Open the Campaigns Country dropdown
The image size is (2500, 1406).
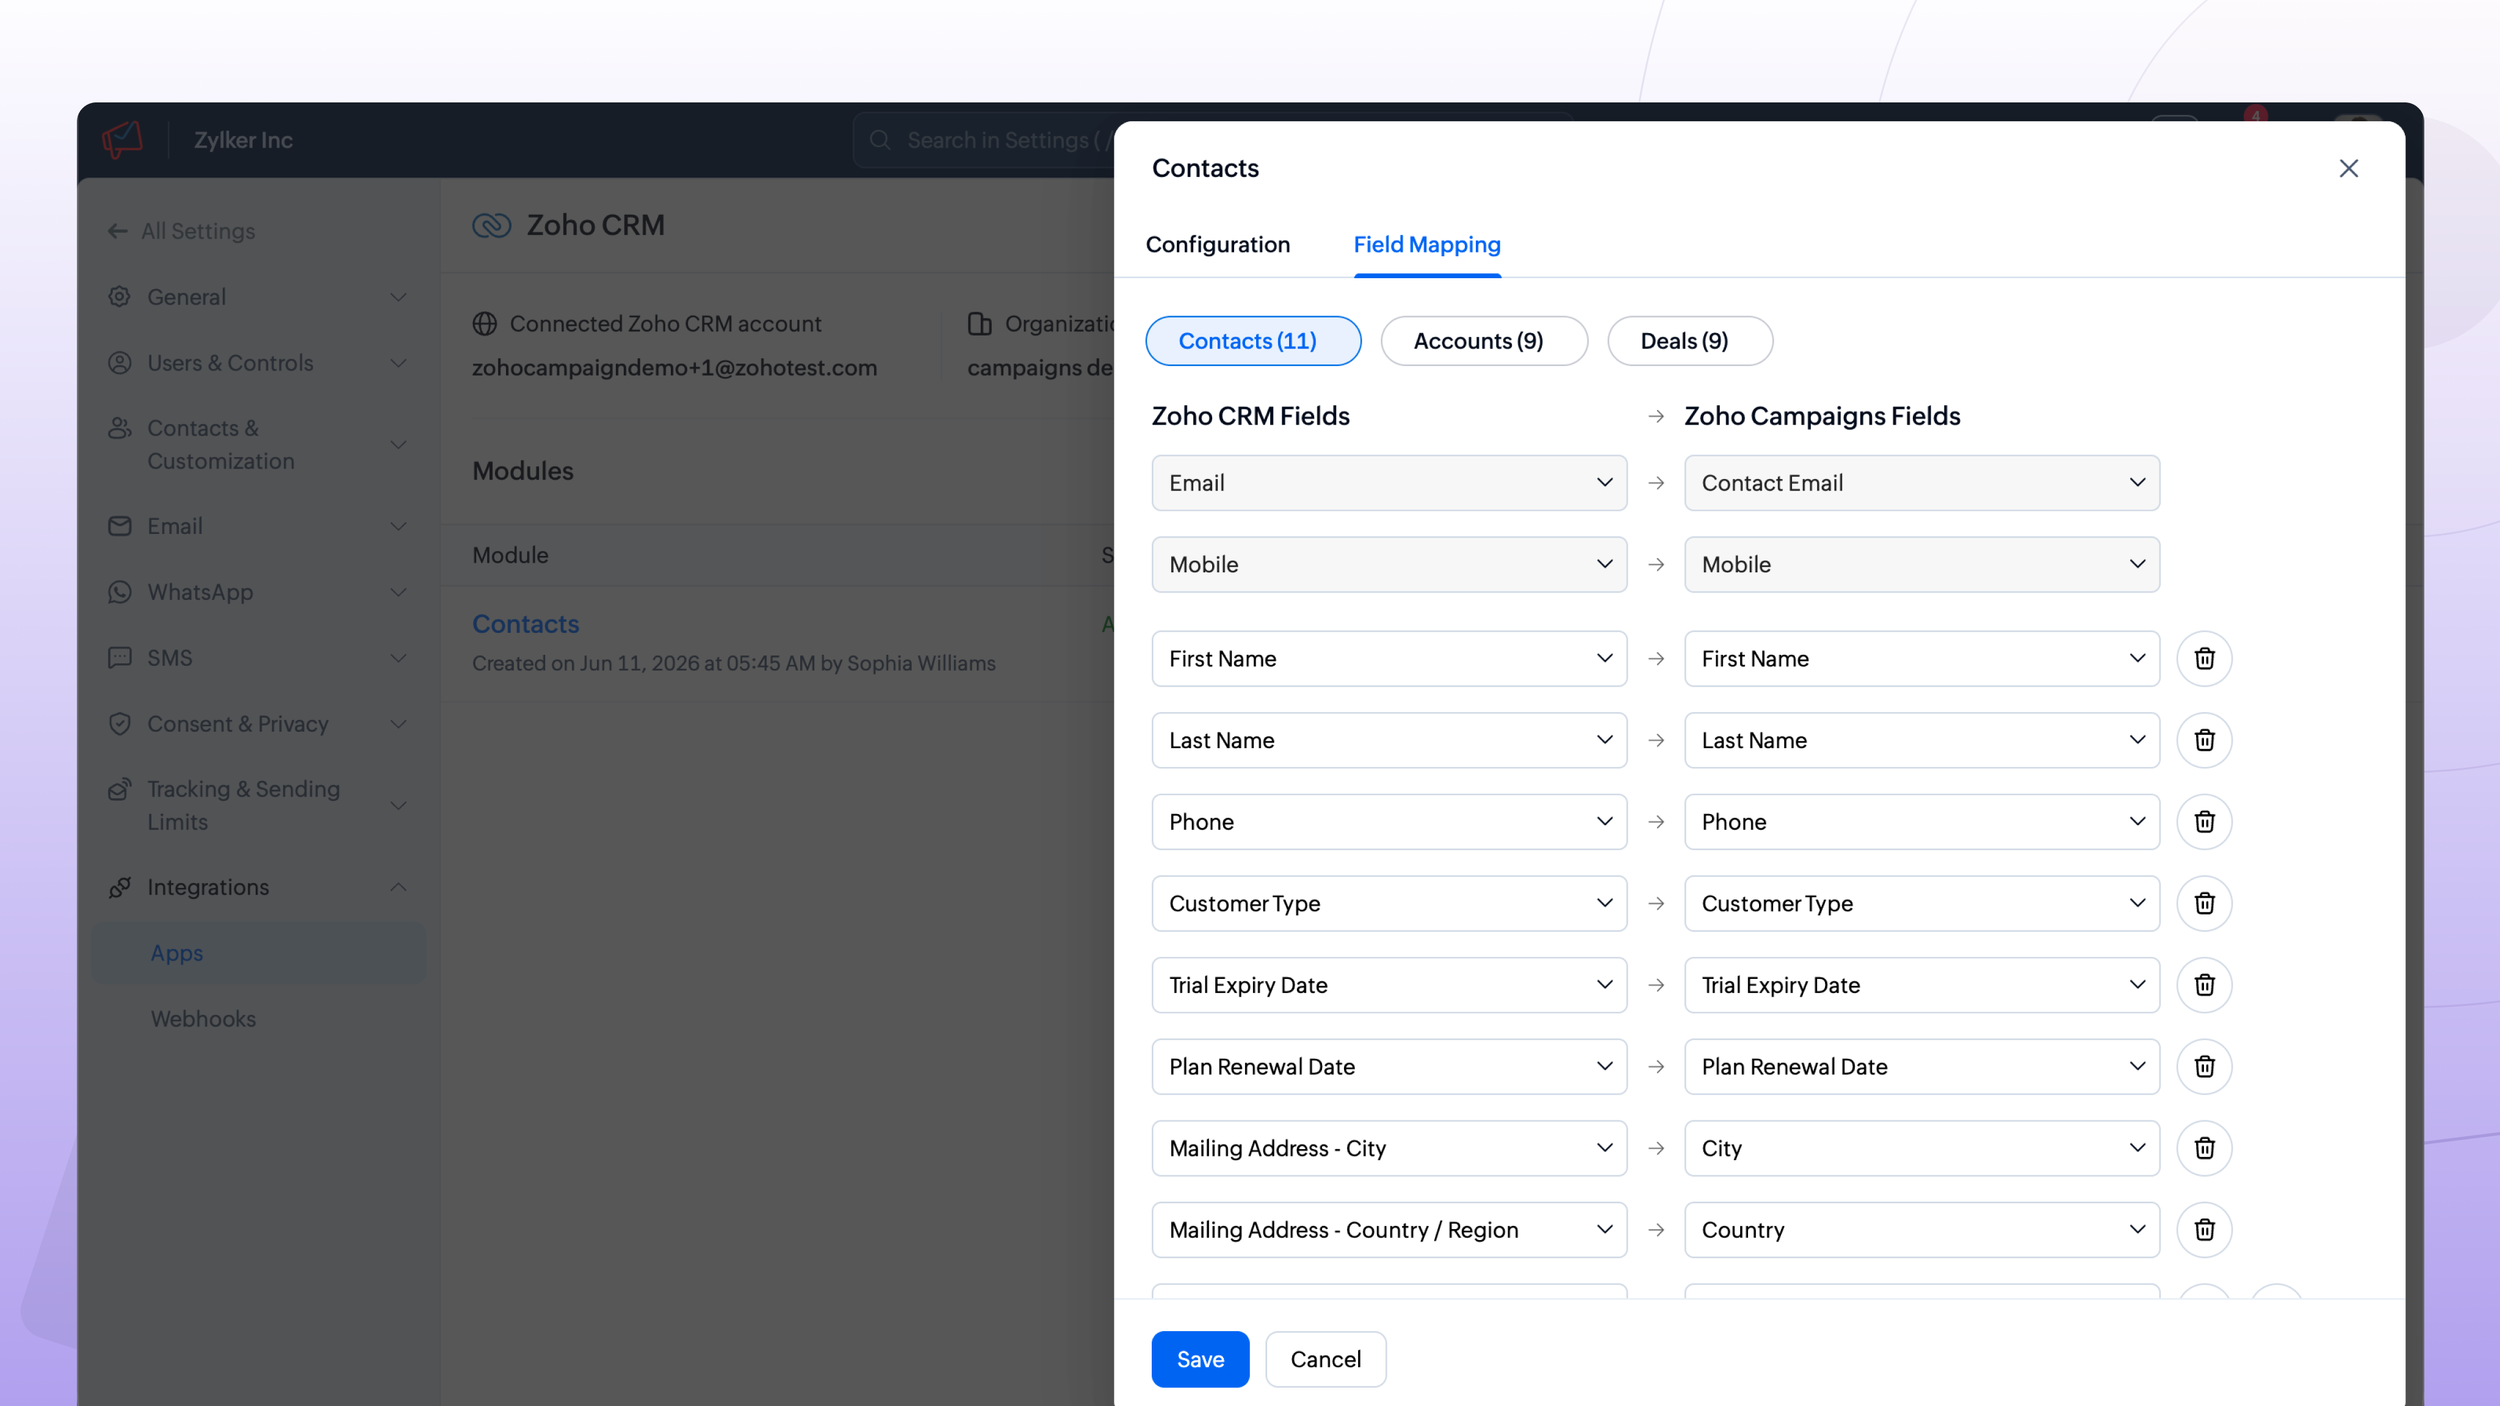[1921, 1231]
